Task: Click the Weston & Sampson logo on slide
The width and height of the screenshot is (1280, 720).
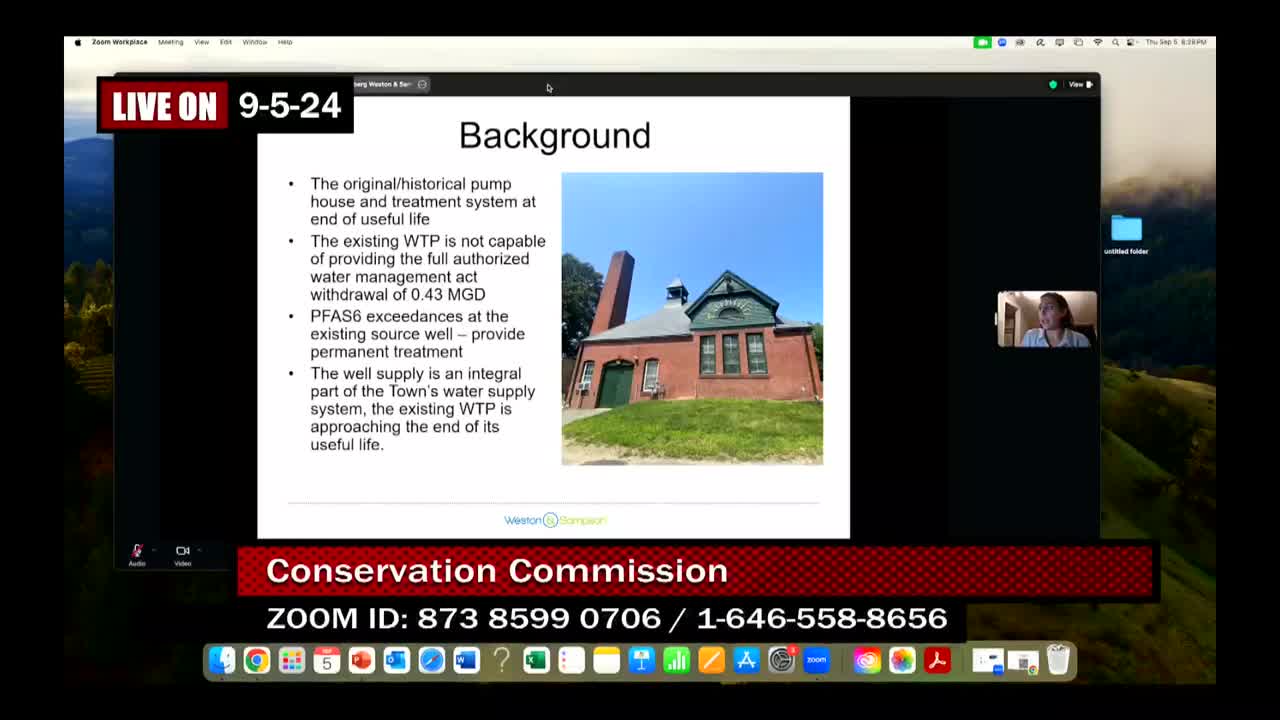Action: point(555,520)
